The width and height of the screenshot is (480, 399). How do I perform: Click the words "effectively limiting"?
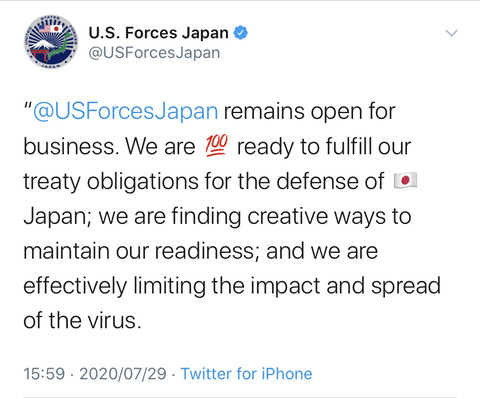[114, 286]
